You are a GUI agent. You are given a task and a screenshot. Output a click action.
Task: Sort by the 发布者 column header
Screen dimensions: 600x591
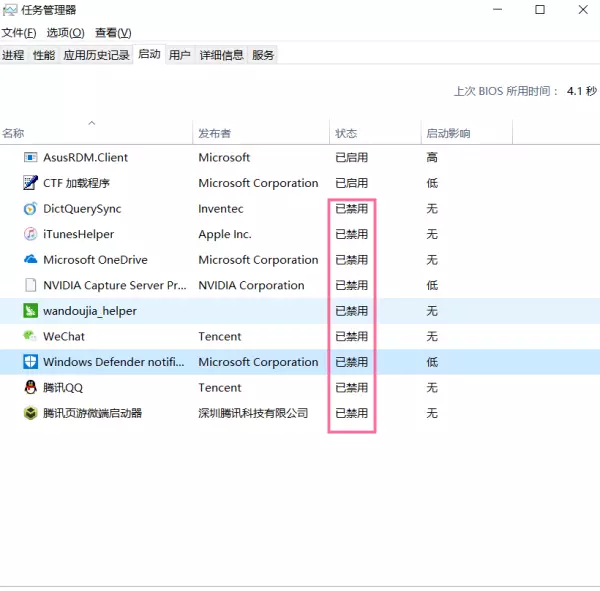(x=261, y=133)
